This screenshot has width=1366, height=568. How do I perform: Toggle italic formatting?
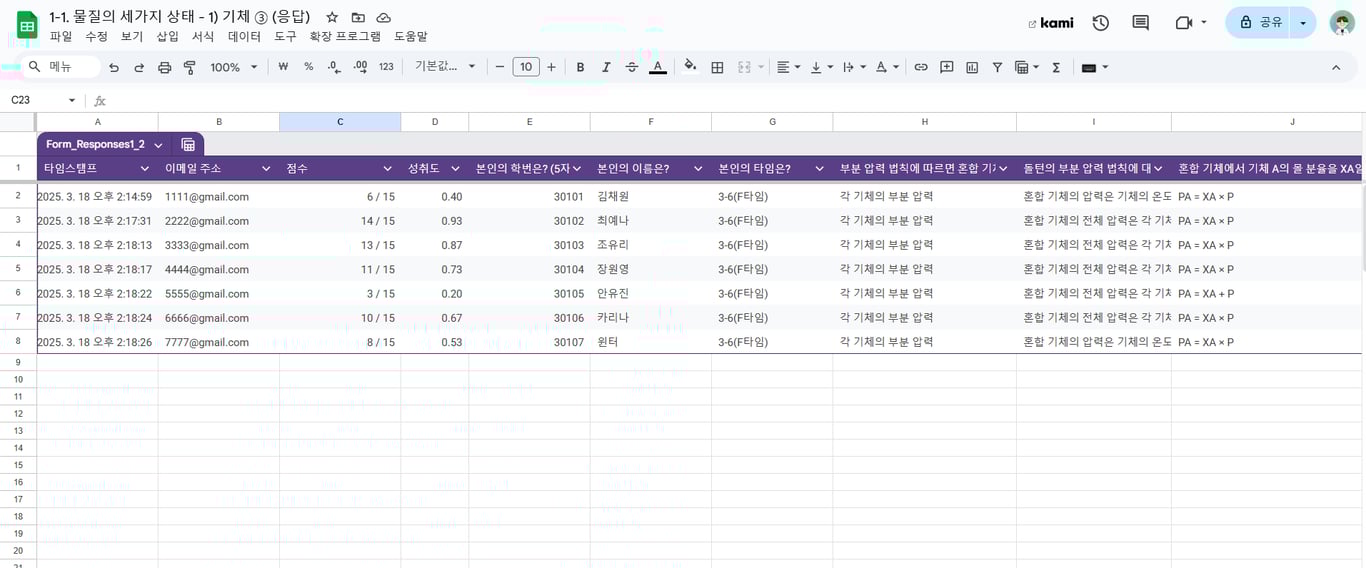[606, 67]
